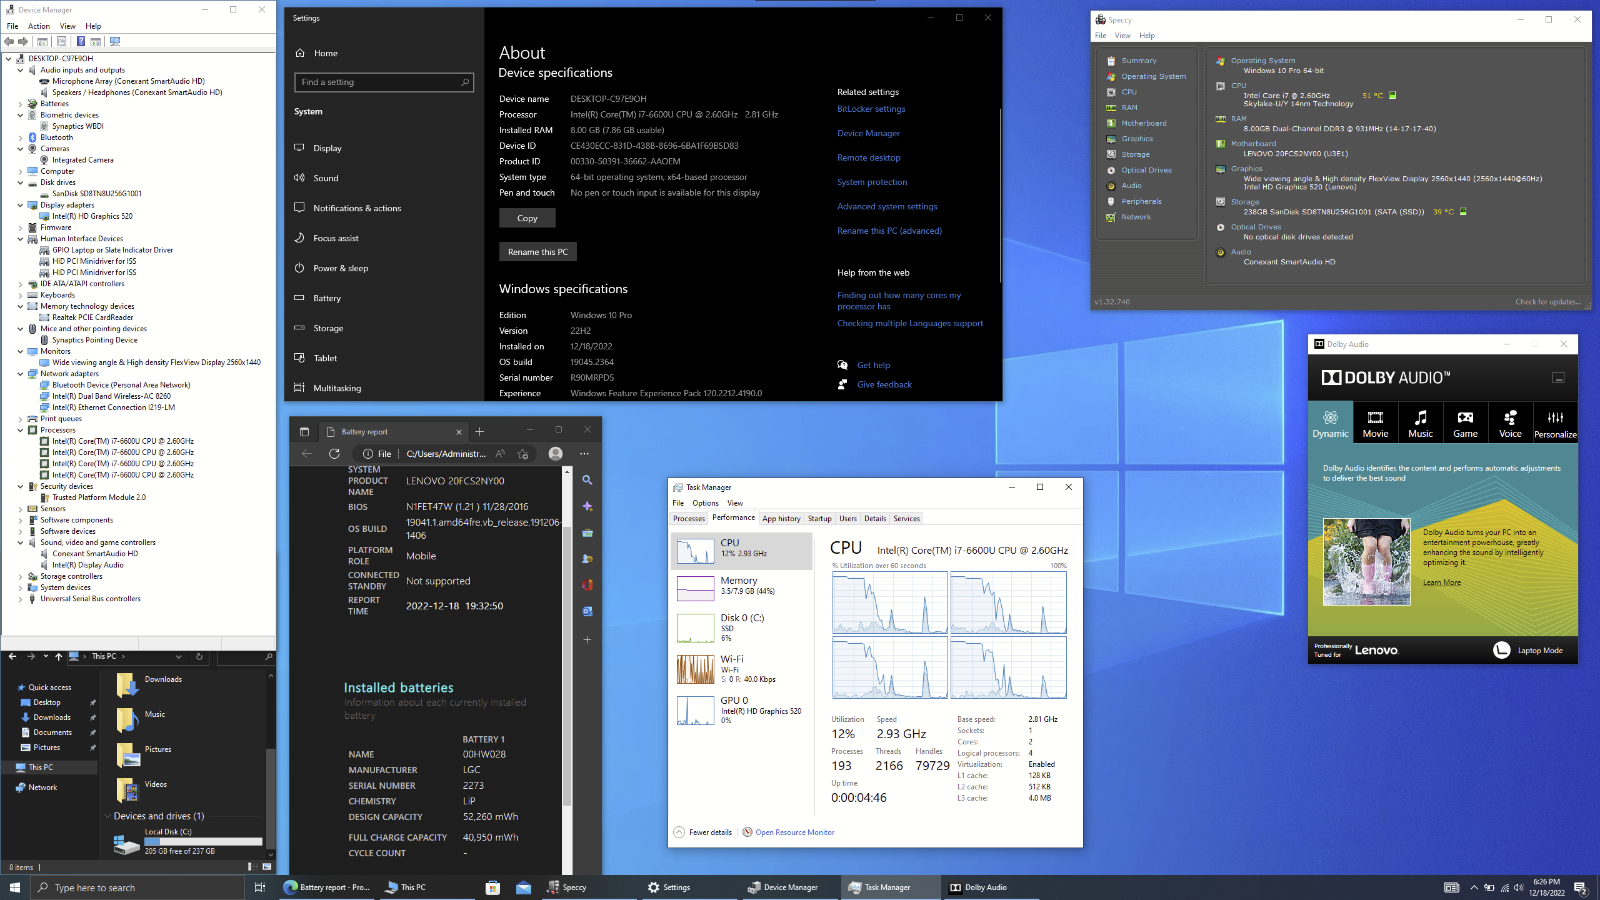Expand Bluetooth node in Device Manager

[x=20, y=138]
